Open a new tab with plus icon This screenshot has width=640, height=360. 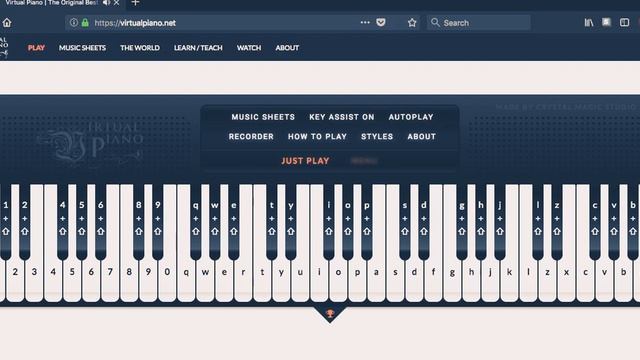[x=135, y=3]
